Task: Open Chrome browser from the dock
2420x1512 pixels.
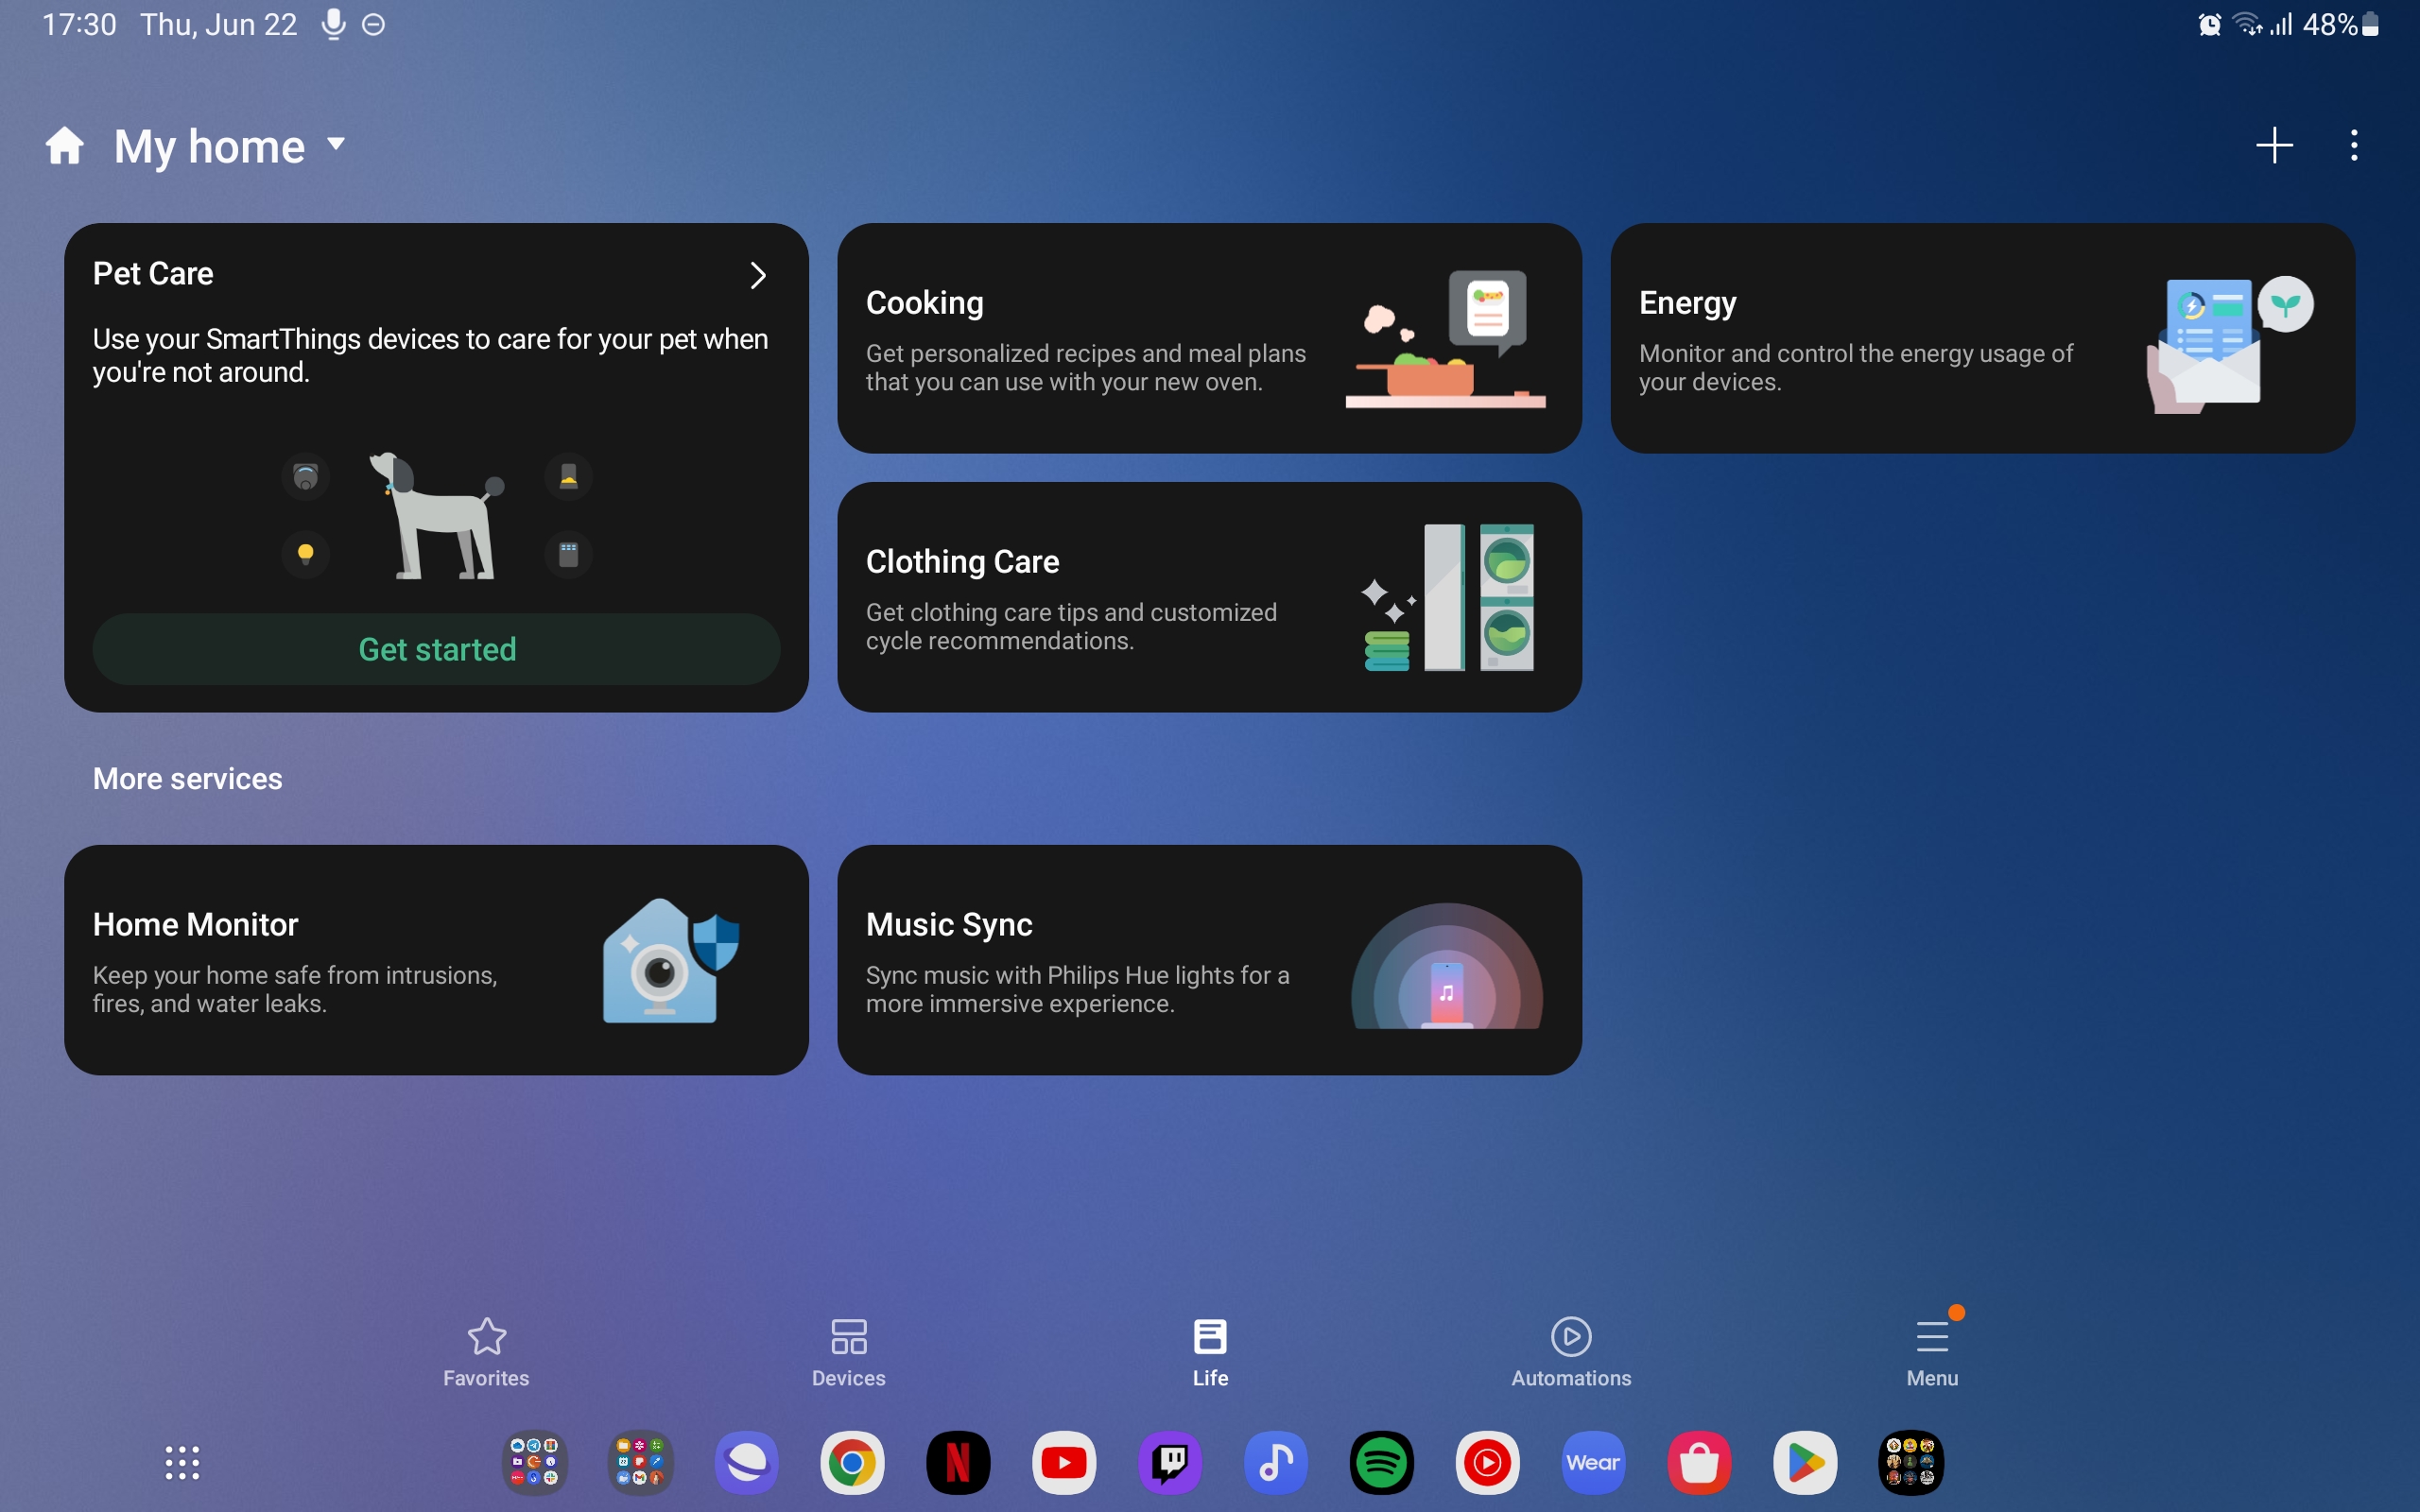Action: [x=851, y=1463]
